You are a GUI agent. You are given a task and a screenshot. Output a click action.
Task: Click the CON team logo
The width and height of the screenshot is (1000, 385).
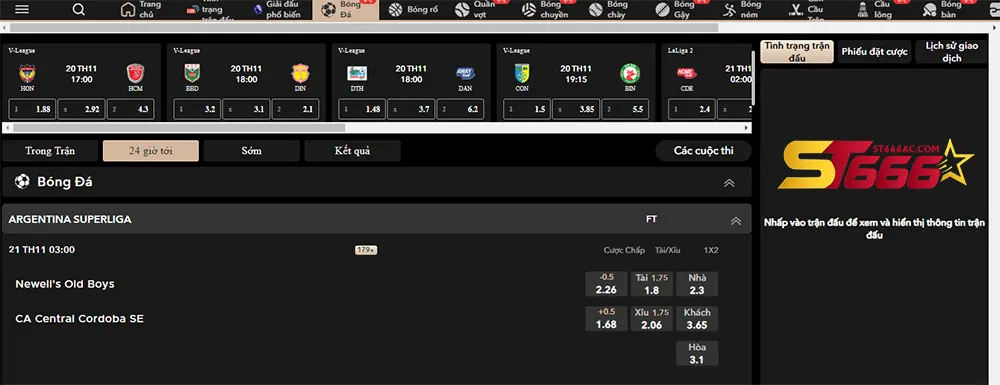(522, 73)
